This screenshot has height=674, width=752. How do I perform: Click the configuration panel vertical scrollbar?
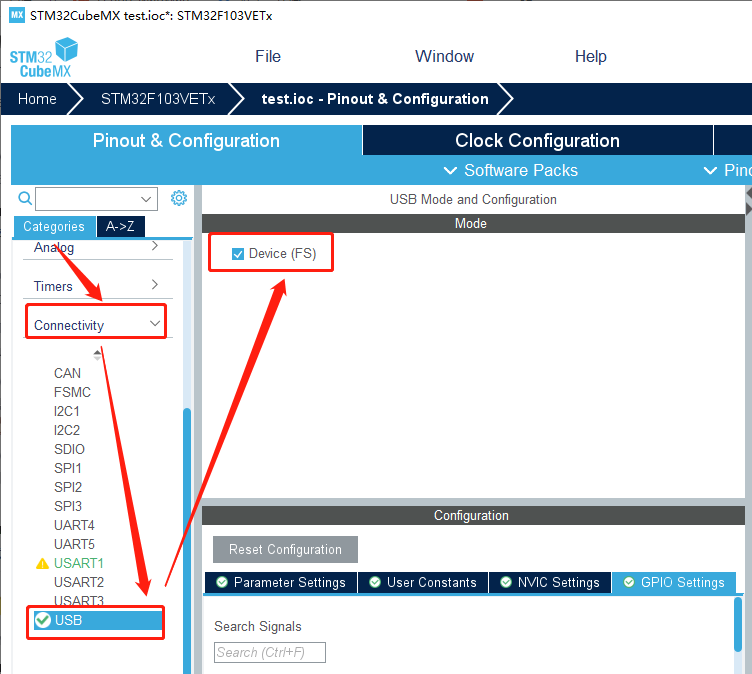tap(738, 624)
